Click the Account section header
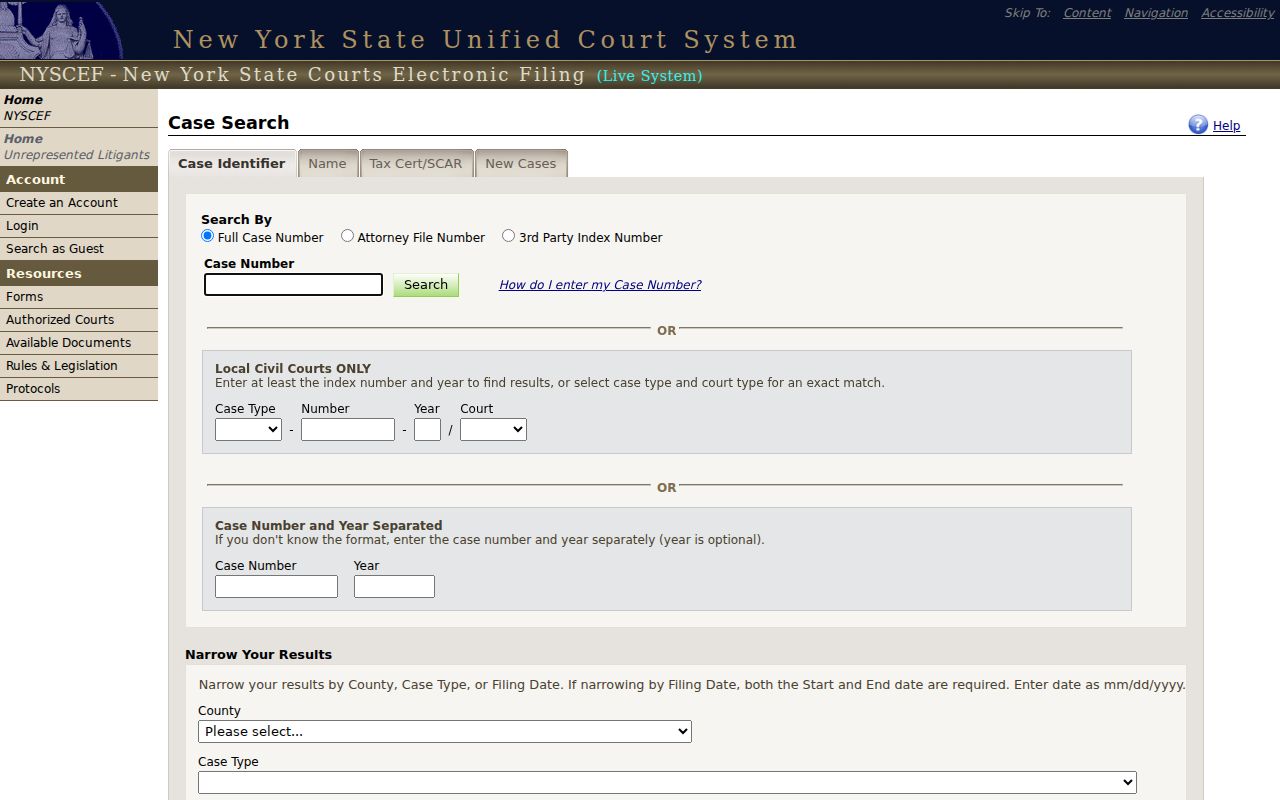 pos(79,180)
